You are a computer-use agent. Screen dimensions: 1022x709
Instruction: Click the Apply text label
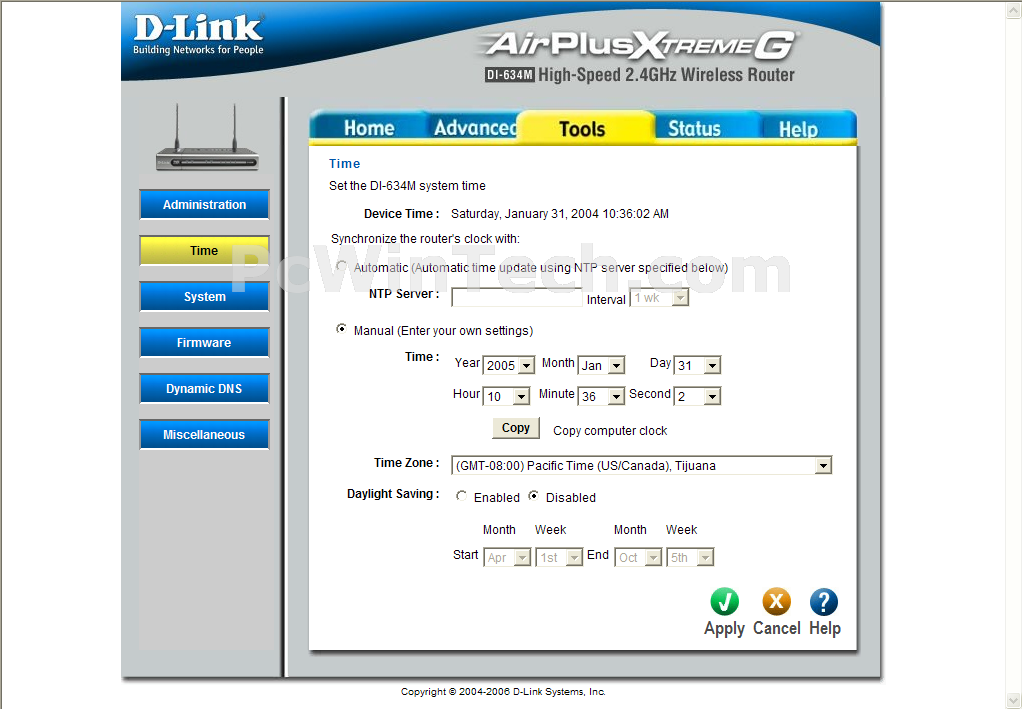click(x=724, y=629)
